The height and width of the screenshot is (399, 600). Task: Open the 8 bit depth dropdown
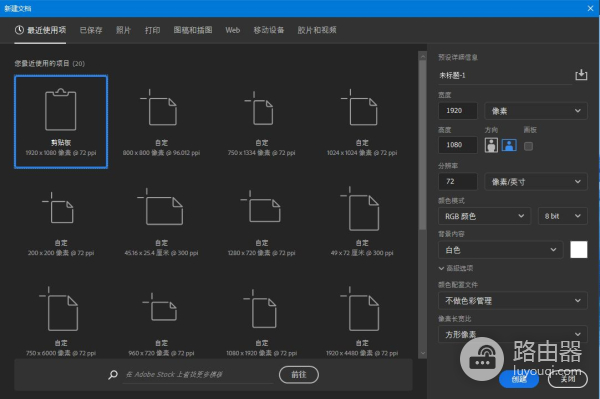(562, 216)
